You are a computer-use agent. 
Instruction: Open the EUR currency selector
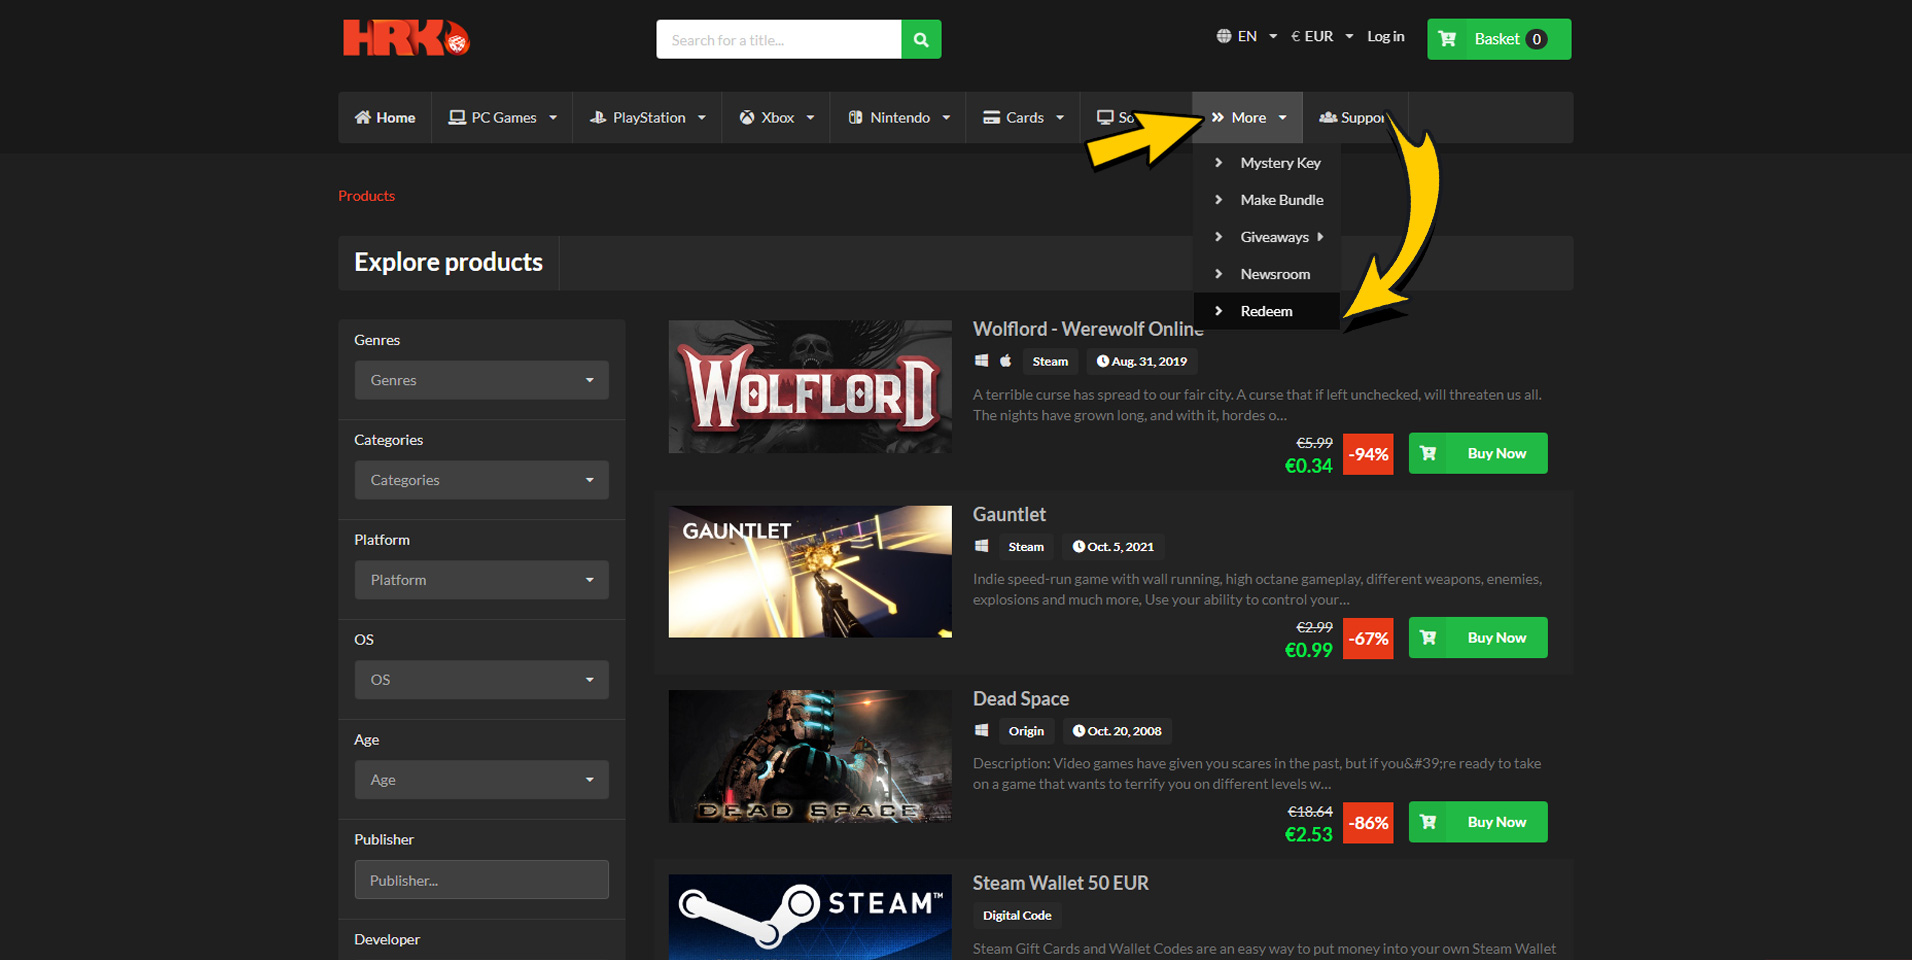click(1321, 36)
